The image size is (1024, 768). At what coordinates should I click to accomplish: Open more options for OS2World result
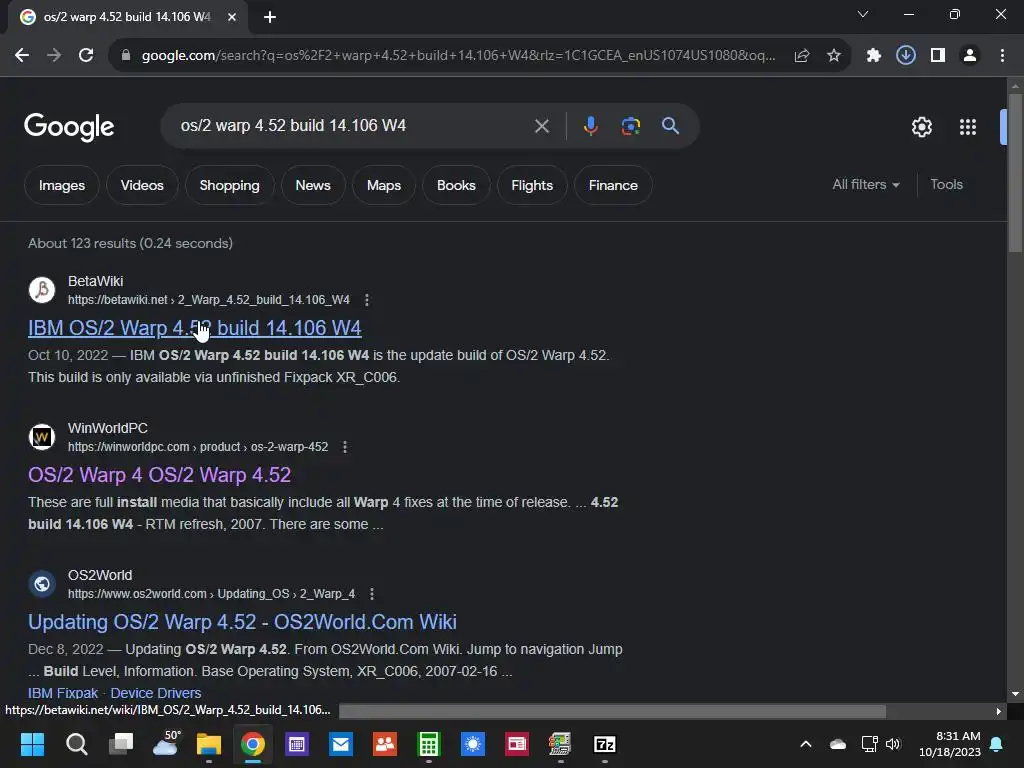pyautogui.click(x=372, y=594)
